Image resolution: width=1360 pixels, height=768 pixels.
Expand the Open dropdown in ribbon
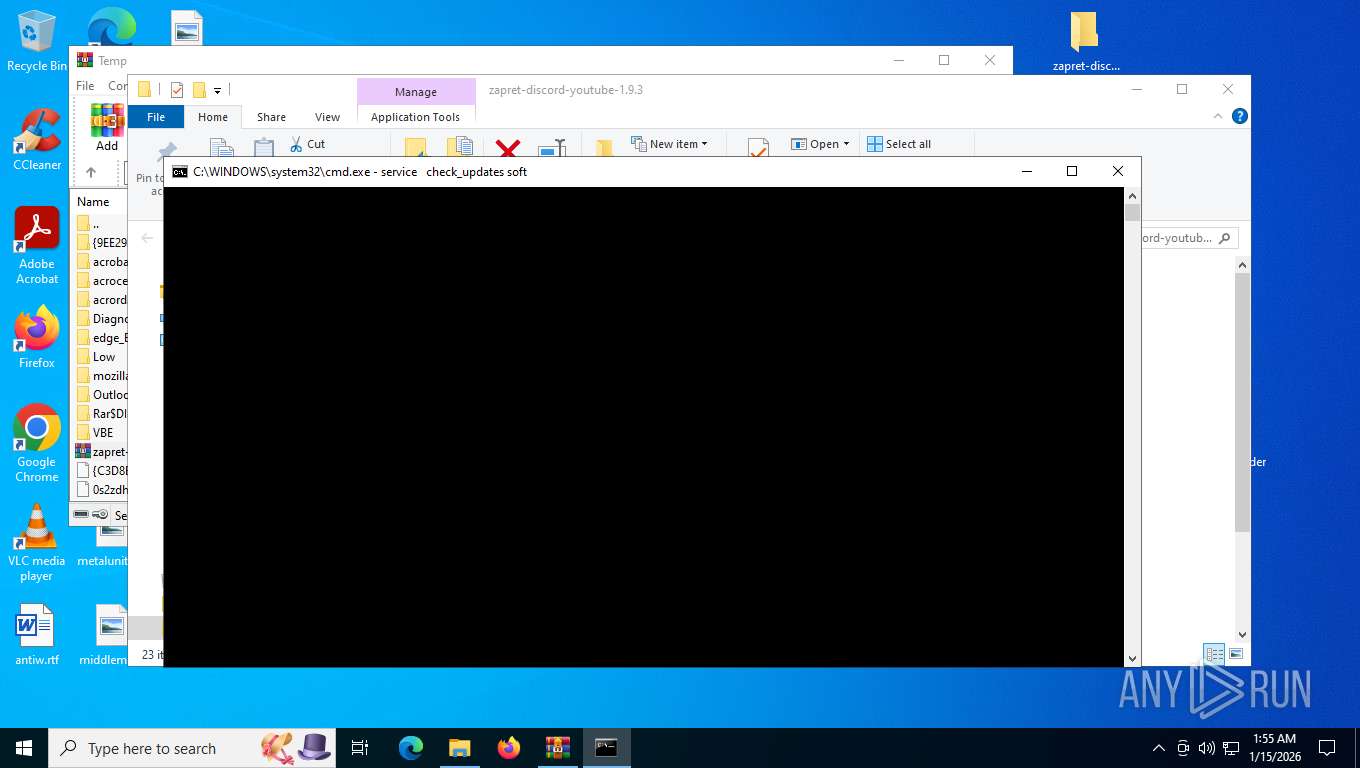[846, 144]
